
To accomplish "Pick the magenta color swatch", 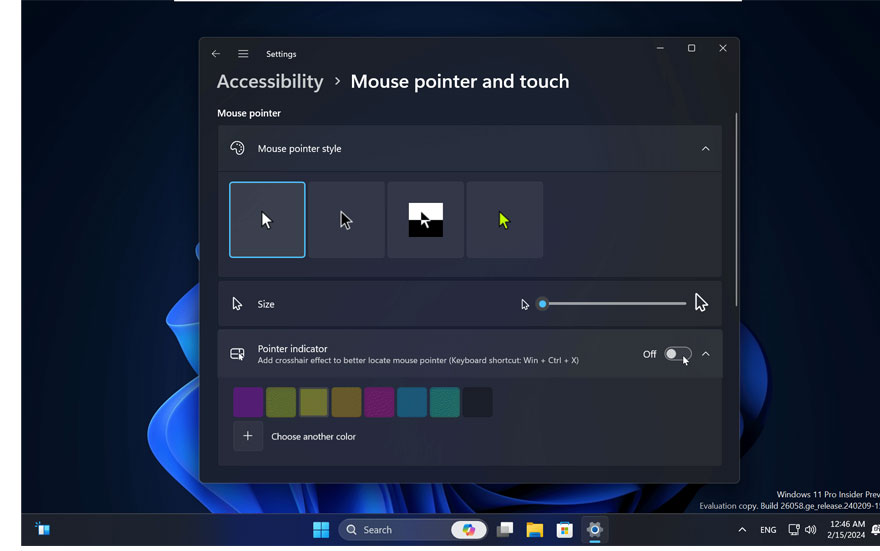I will (379, 402).
